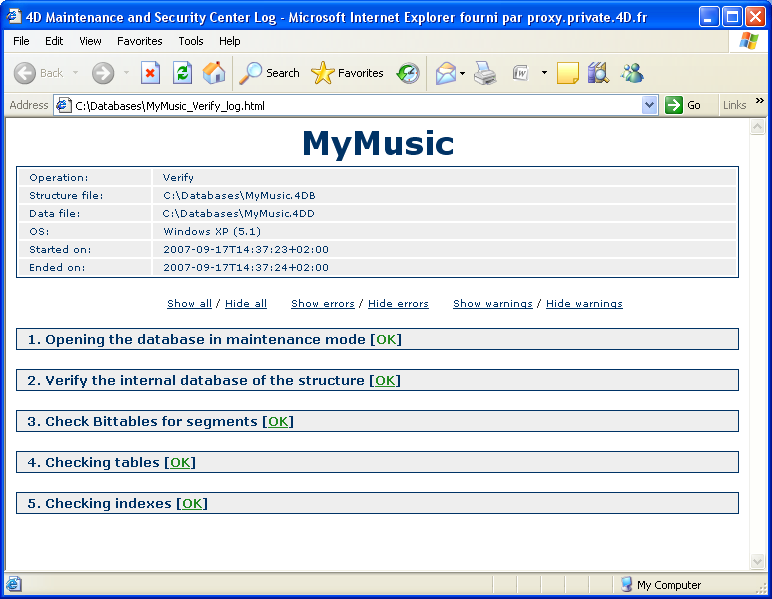Print the page using the printer icon

tap(485, 73)
